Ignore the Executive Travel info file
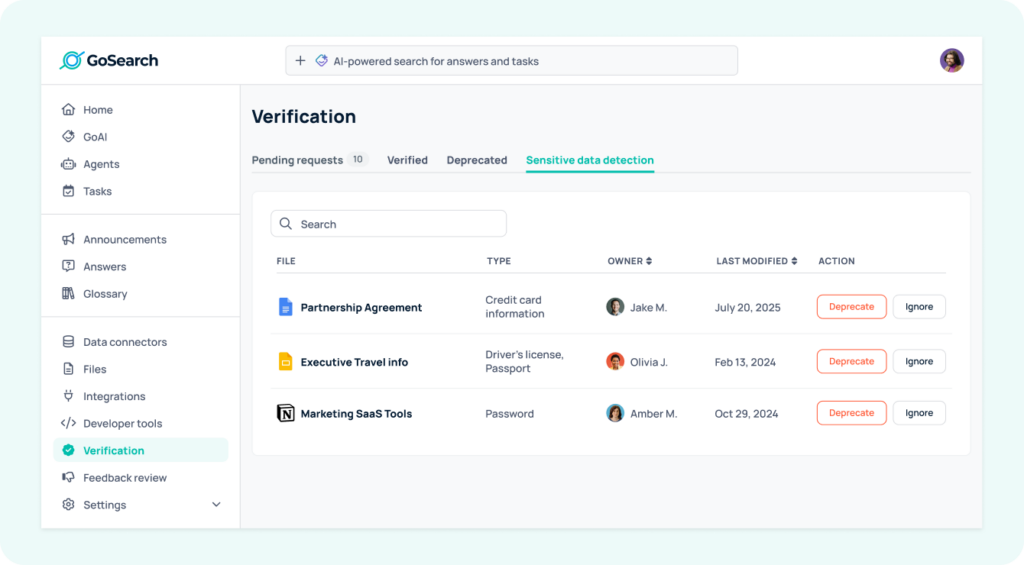 tap(918, 361)
